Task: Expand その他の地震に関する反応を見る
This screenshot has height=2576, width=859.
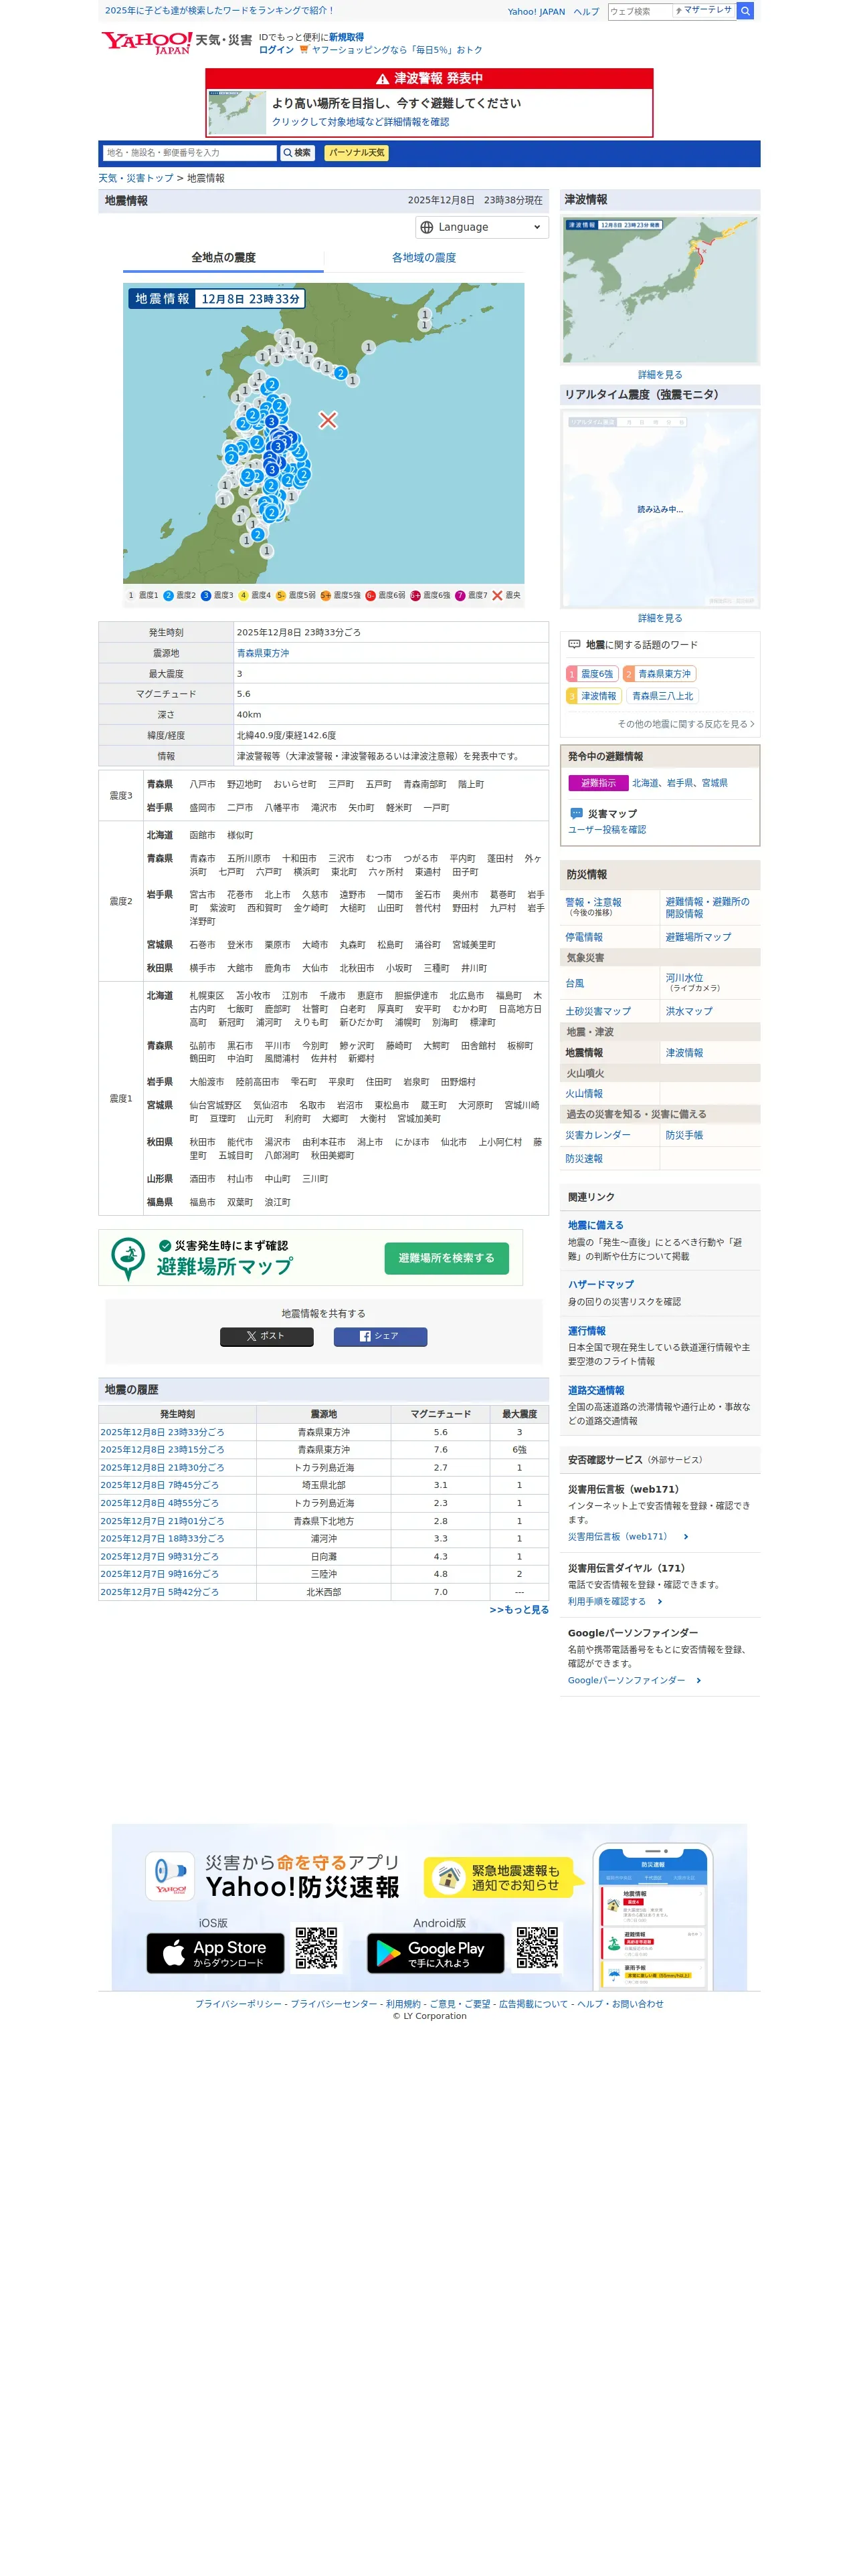Action: [x=685, y=724]
